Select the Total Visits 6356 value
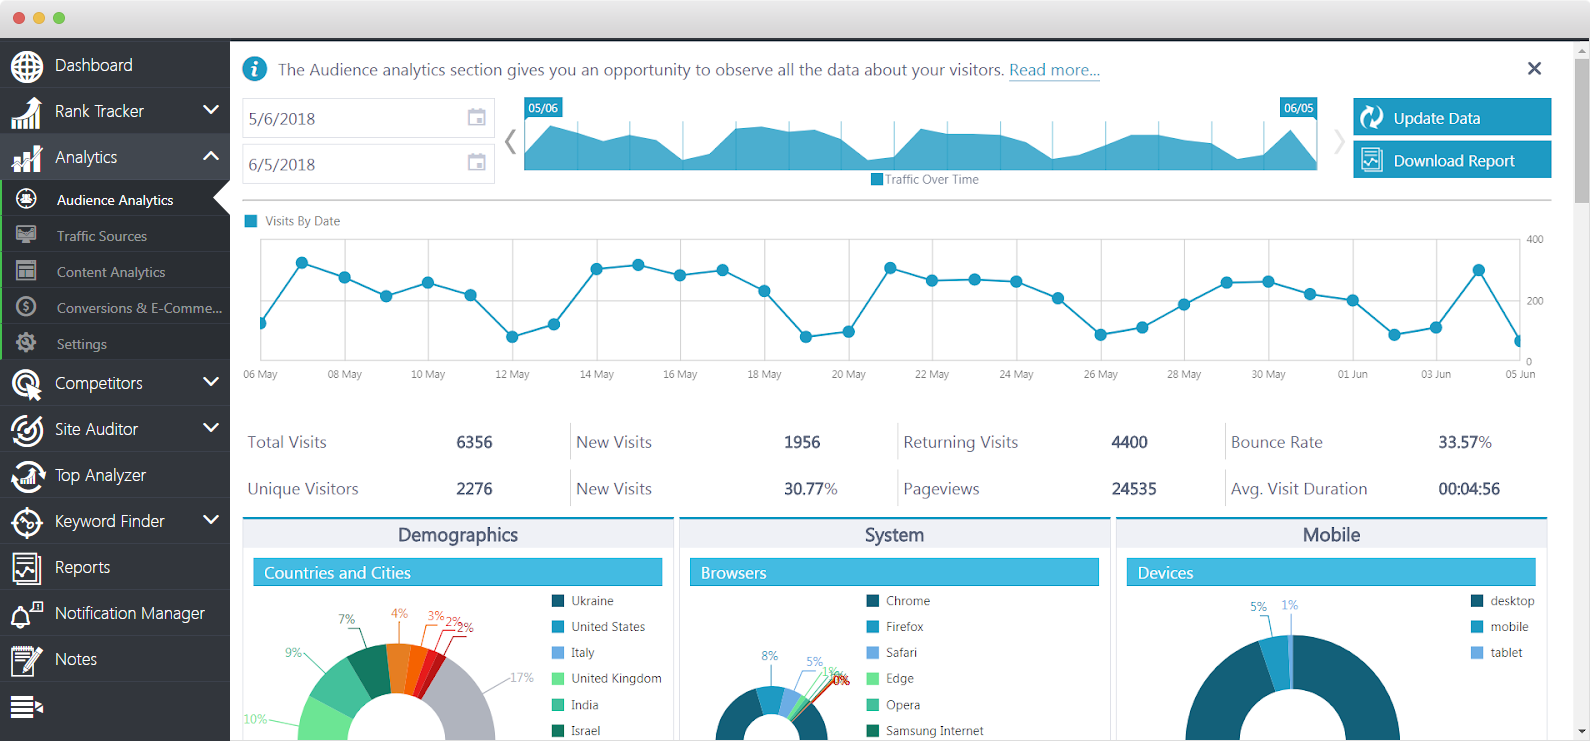 coord(474,442)
